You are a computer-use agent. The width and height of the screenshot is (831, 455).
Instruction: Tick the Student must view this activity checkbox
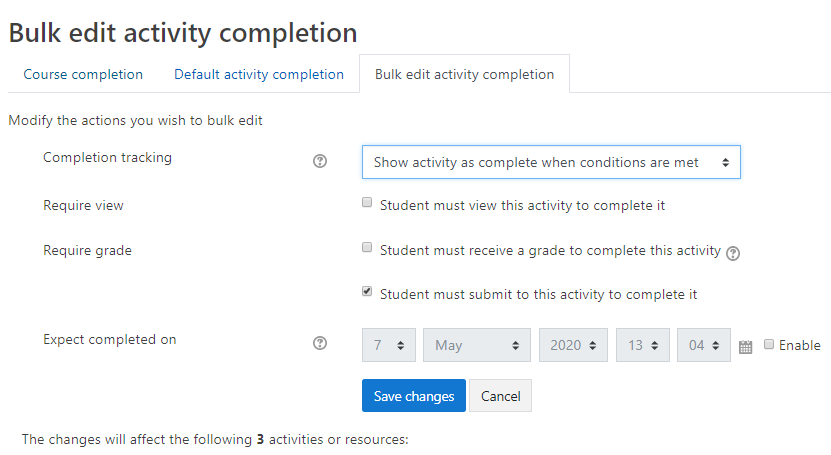pos(367,203)
